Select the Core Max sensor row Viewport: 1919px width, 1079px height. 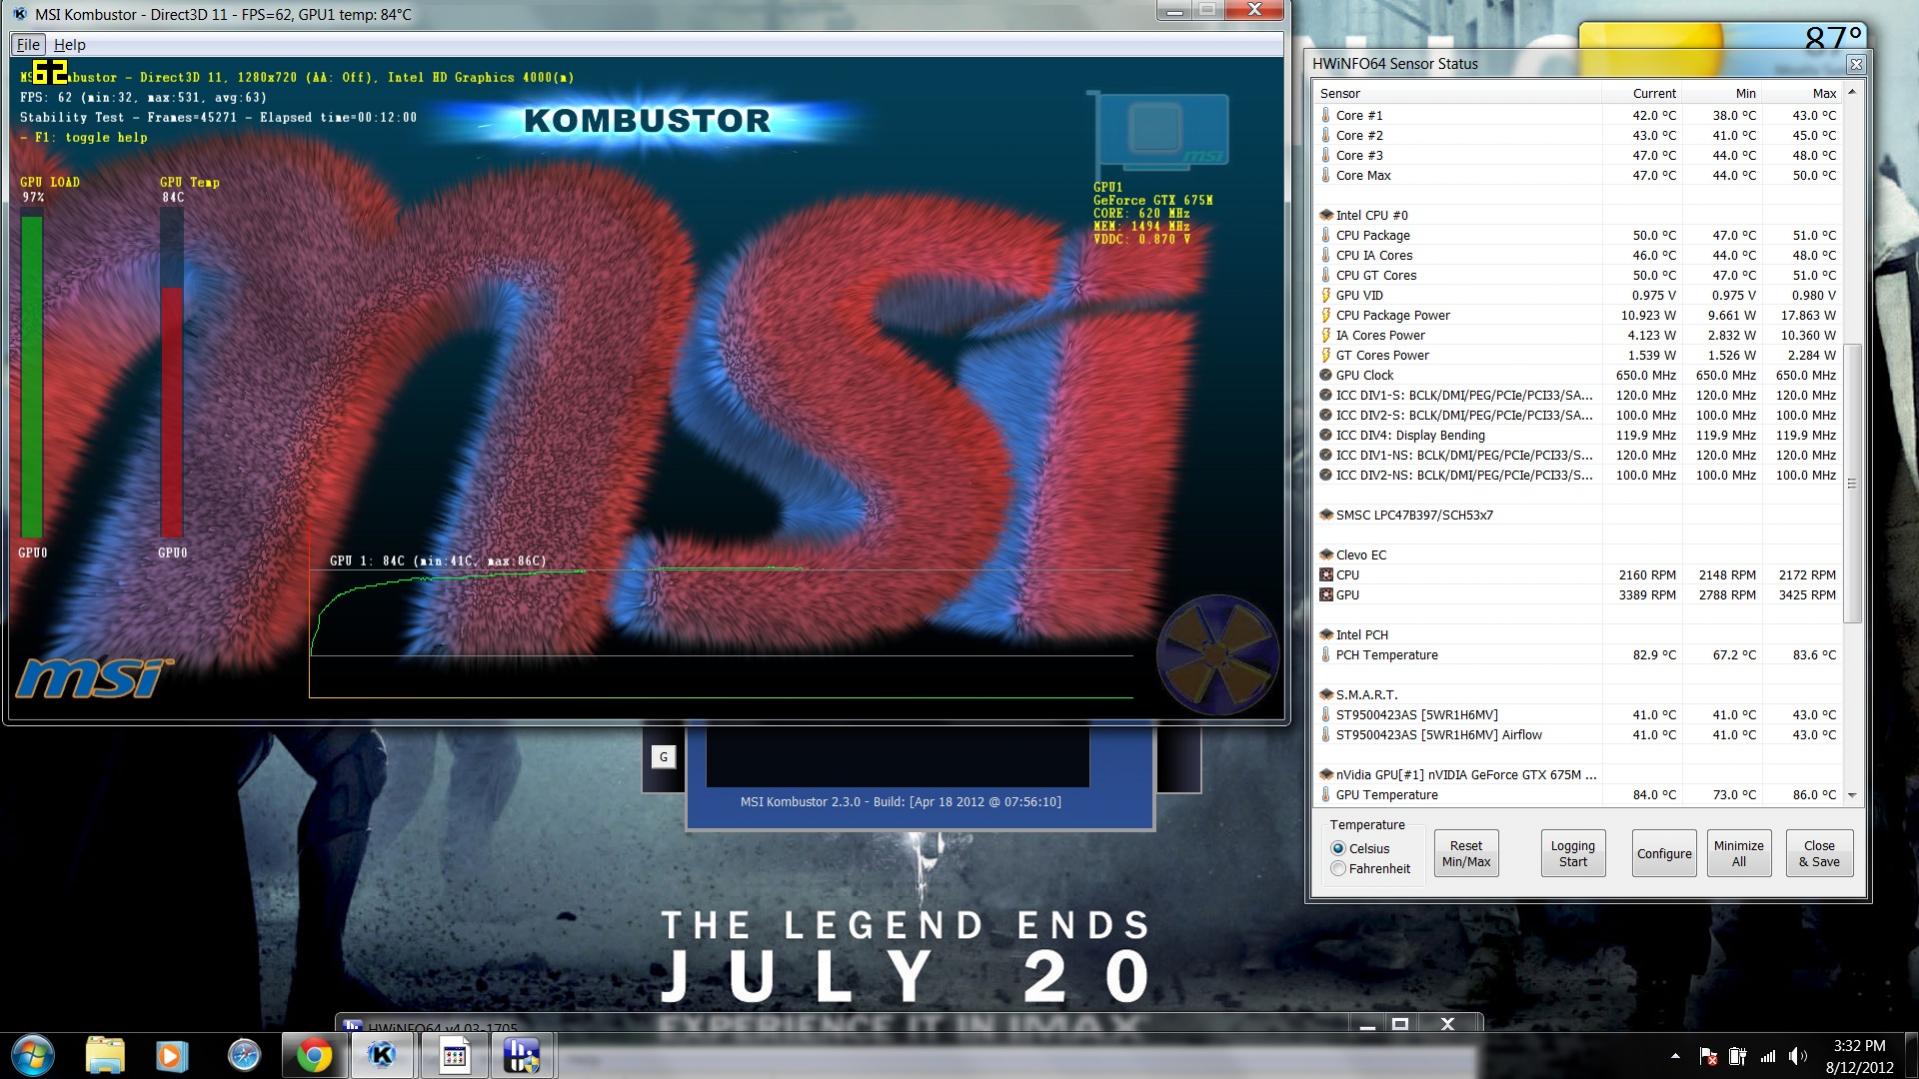coord(1578,175)
